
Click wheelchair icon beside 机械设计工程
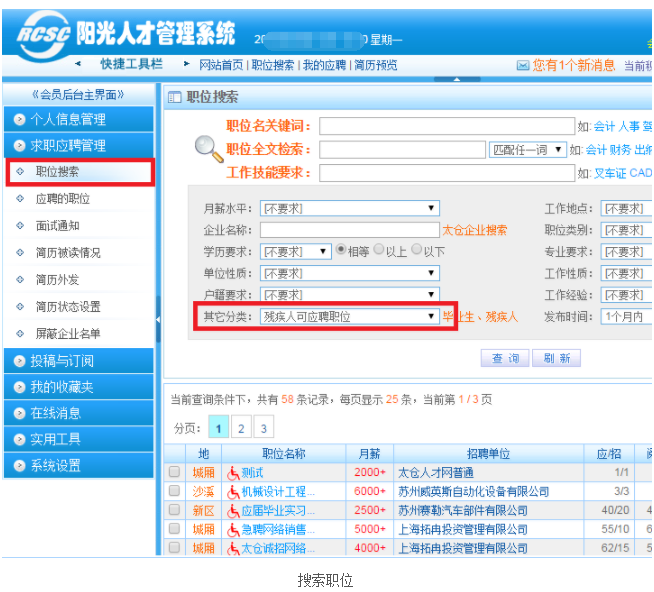233,492
